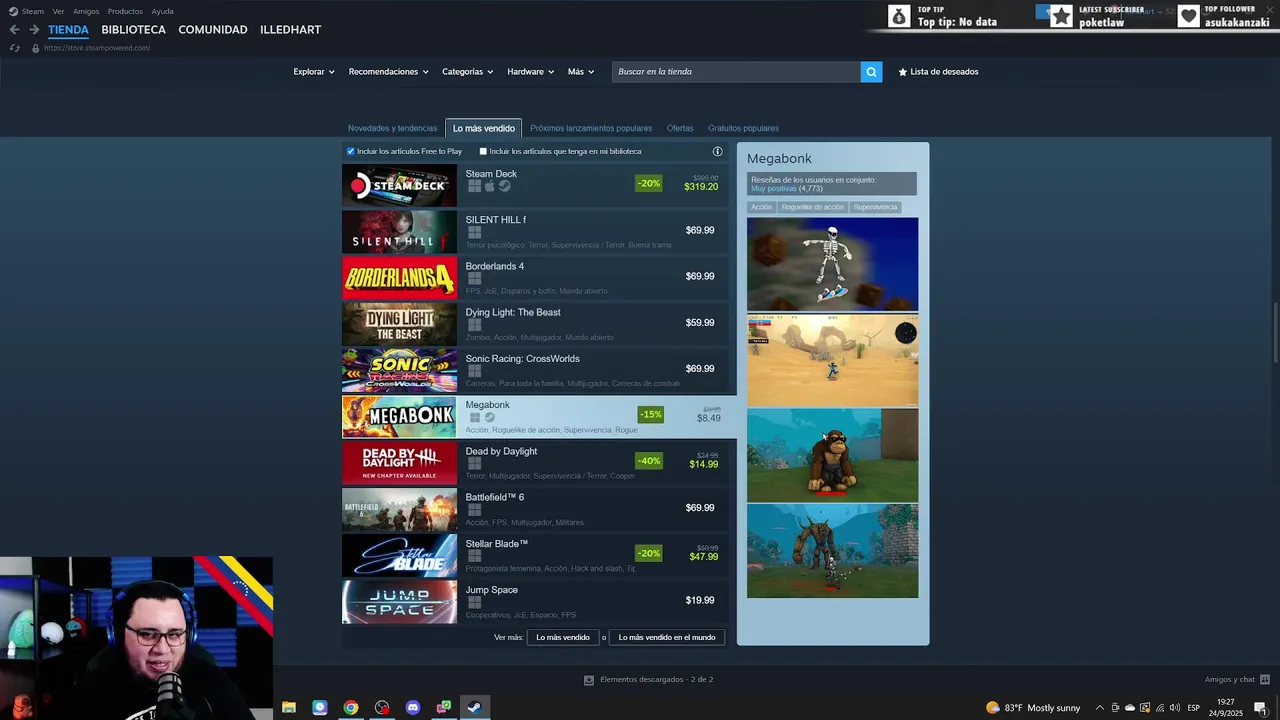Image resolution: width=1280 pixels, height=720 pixels.
Task: Expand the Más dropdown
Action: click(581, 72)
